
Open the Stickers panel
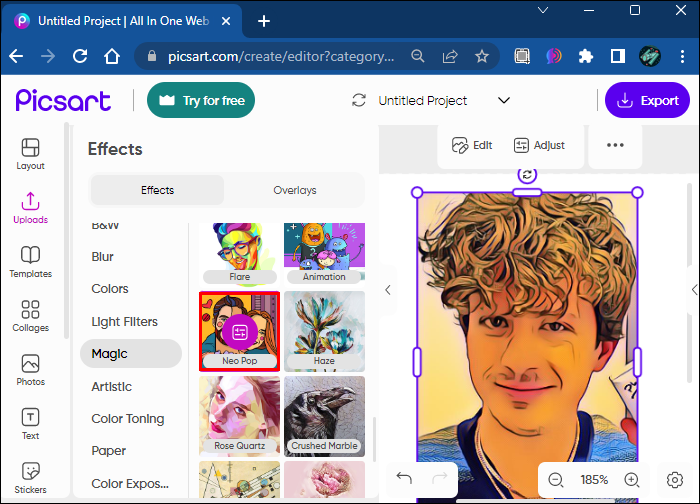click(x=30, y=478)
